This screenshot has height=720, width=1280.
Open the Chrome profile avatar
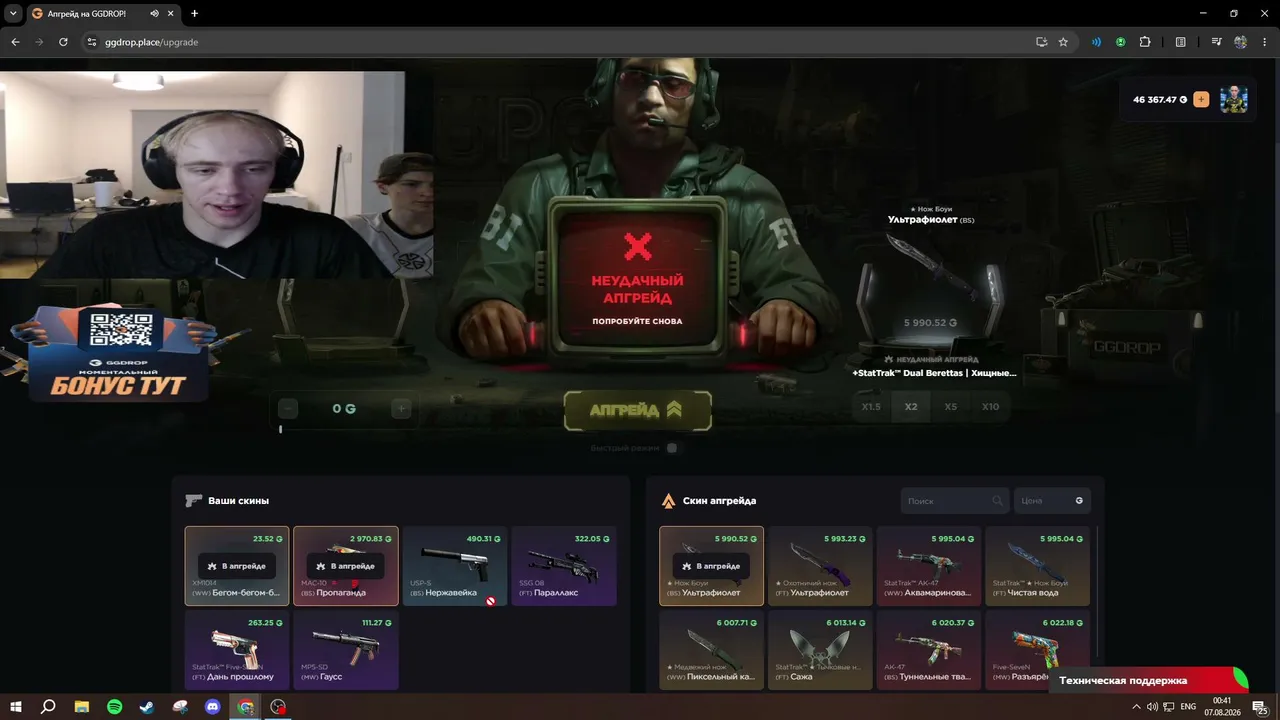(1241, 42)
